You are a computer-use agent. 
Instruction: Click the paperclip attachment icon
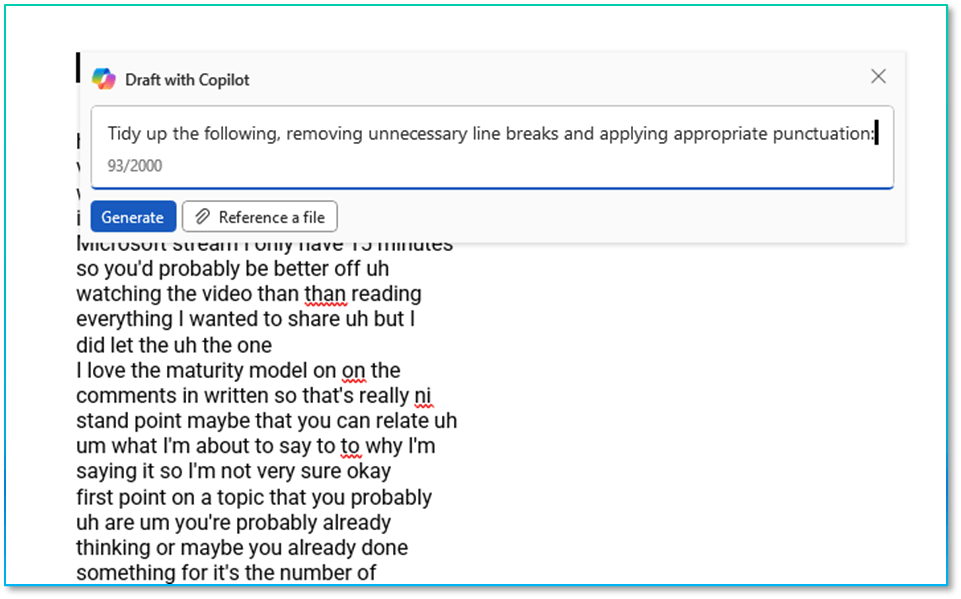click(202, 217)
